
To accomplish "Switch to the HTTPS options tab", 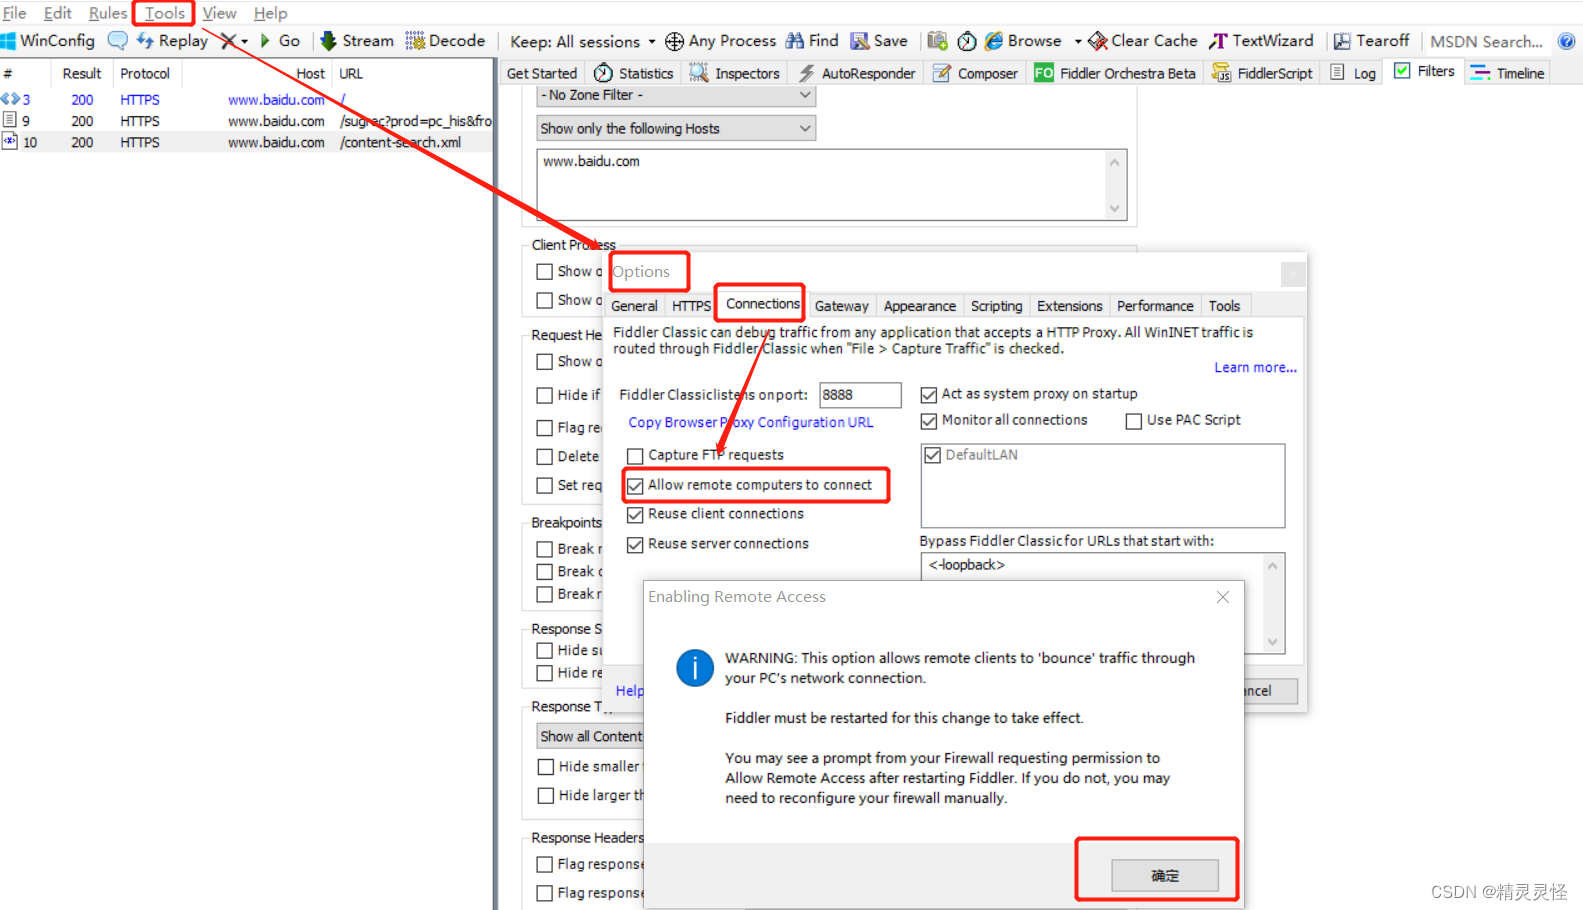I will coord(691,306).
